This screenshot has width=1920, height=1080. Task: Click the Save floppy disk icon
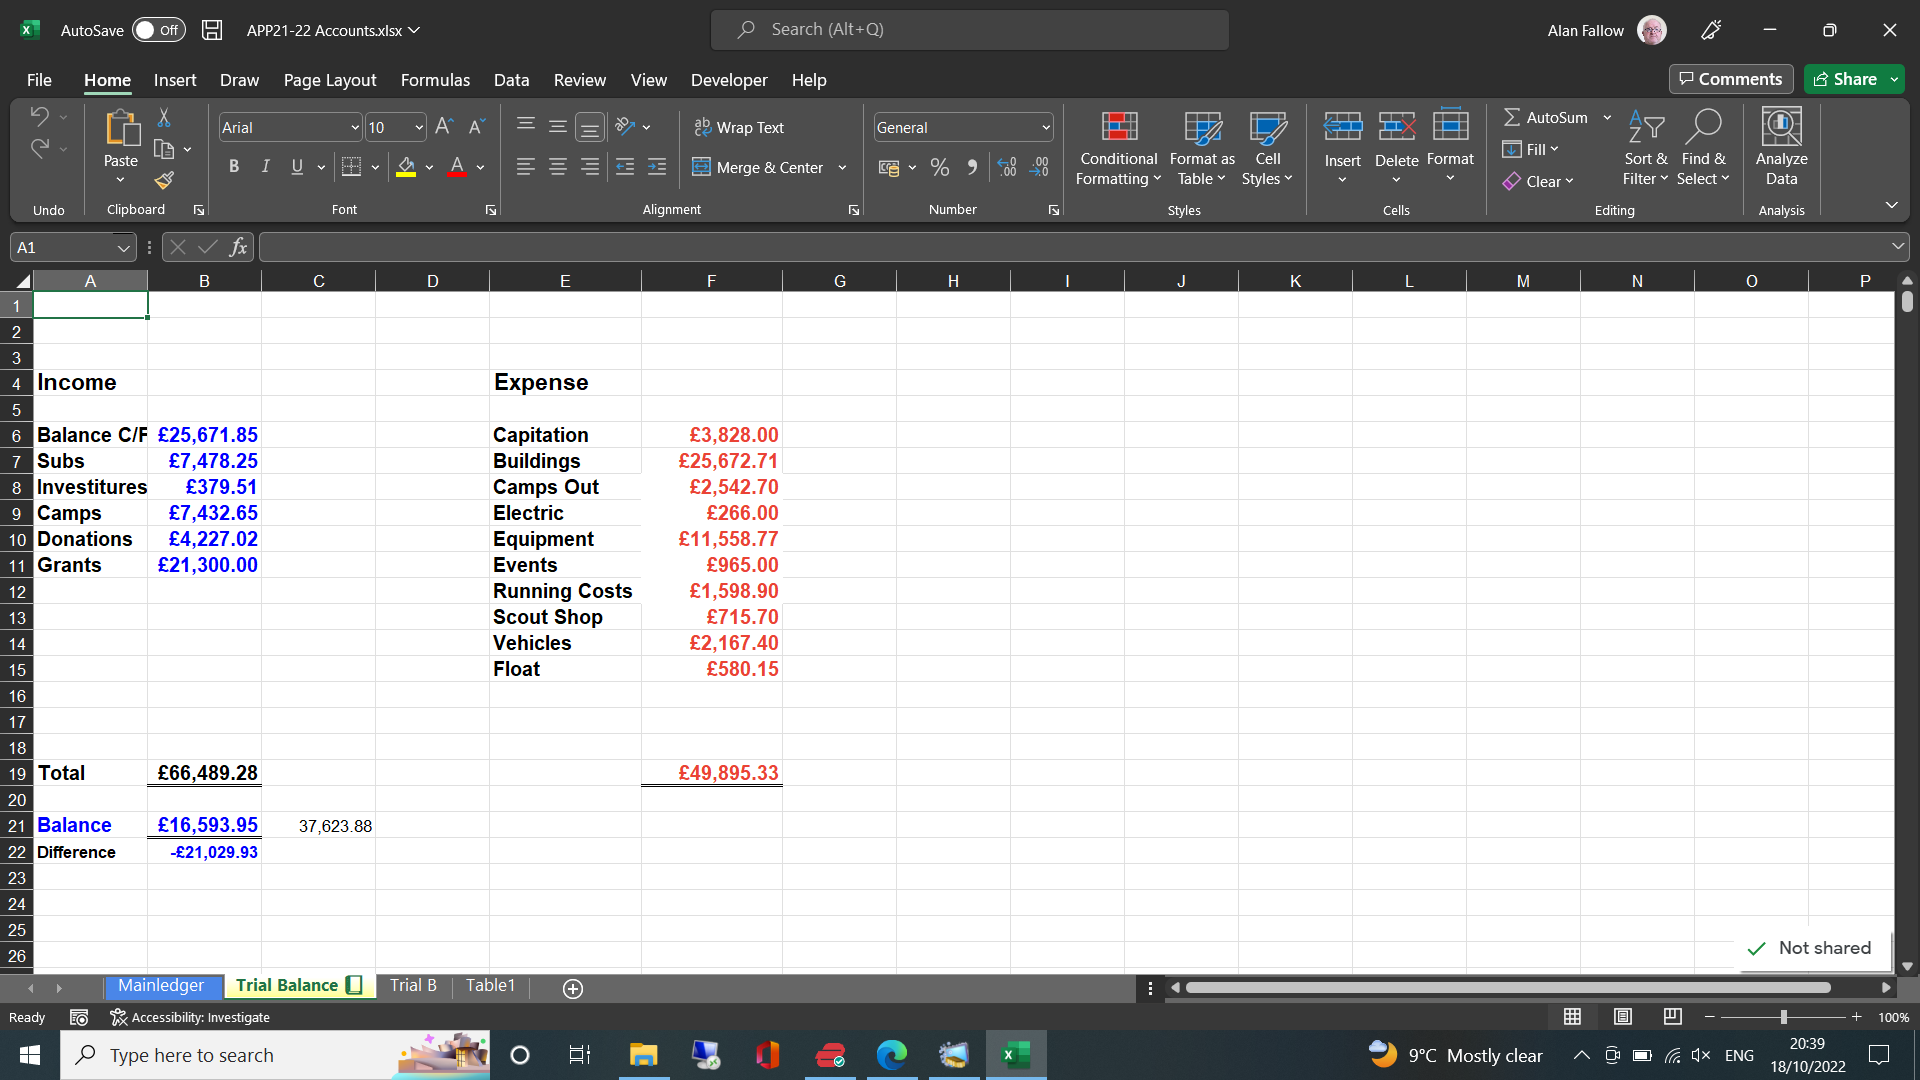(x=212, y=30)
